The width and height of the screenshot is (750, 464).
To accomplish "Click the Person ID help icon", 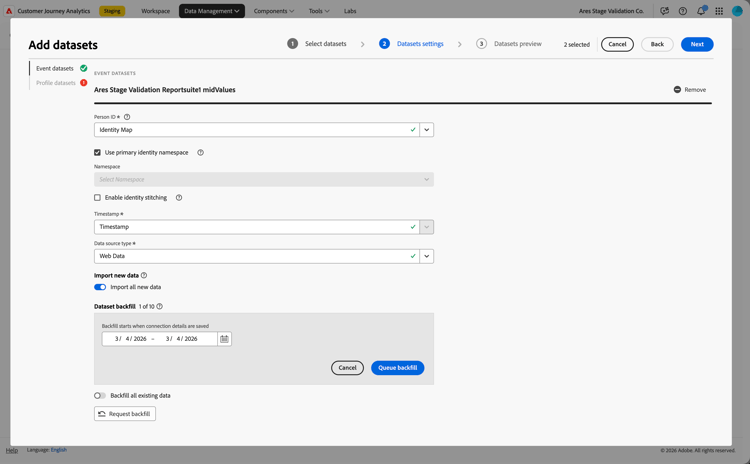I will [127, 117].
